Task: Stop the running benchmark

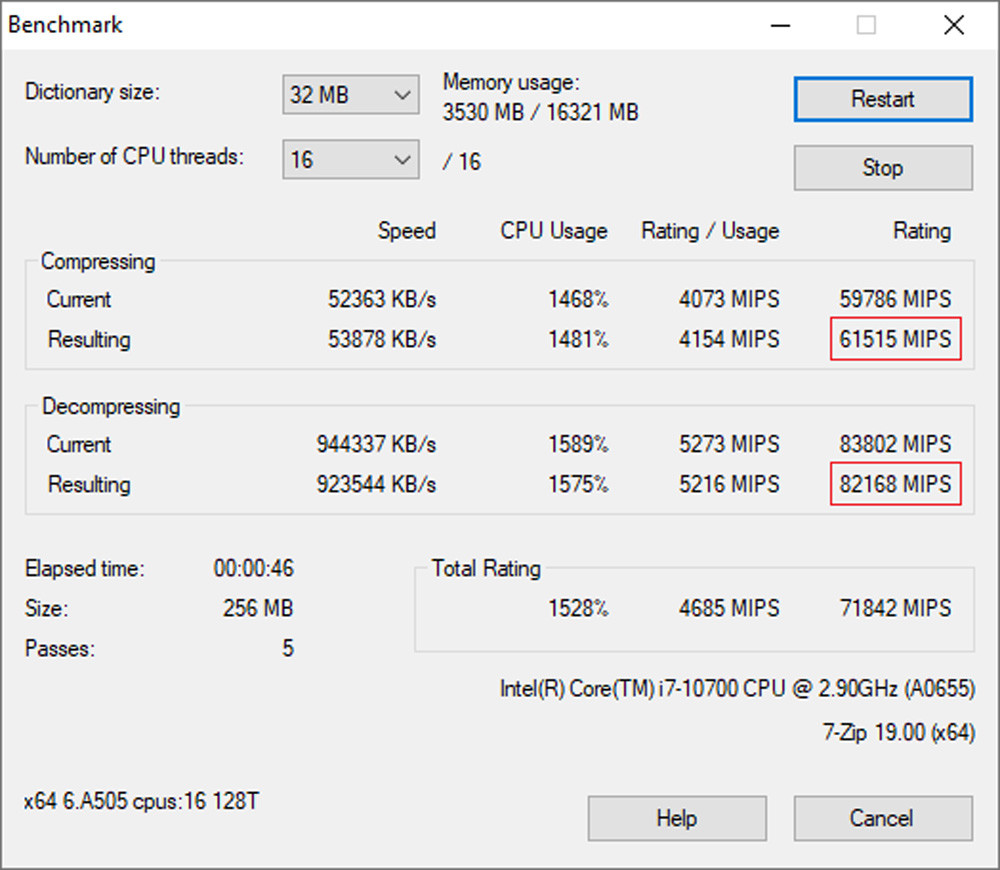Action: tap(882, 168)
